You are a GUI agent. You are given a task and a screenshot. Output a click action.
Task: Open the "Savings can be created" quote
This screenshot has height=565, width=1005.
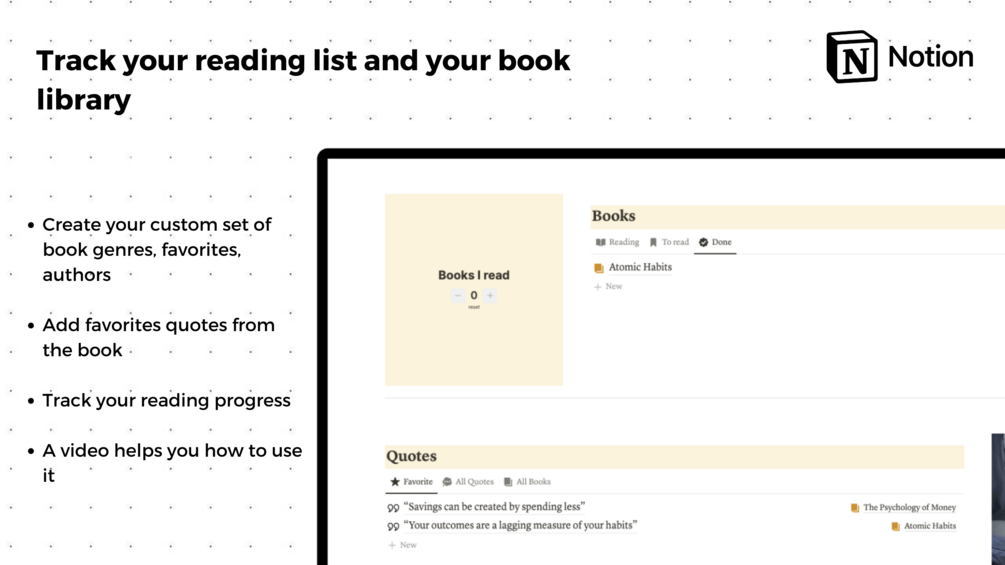(494, 507)
